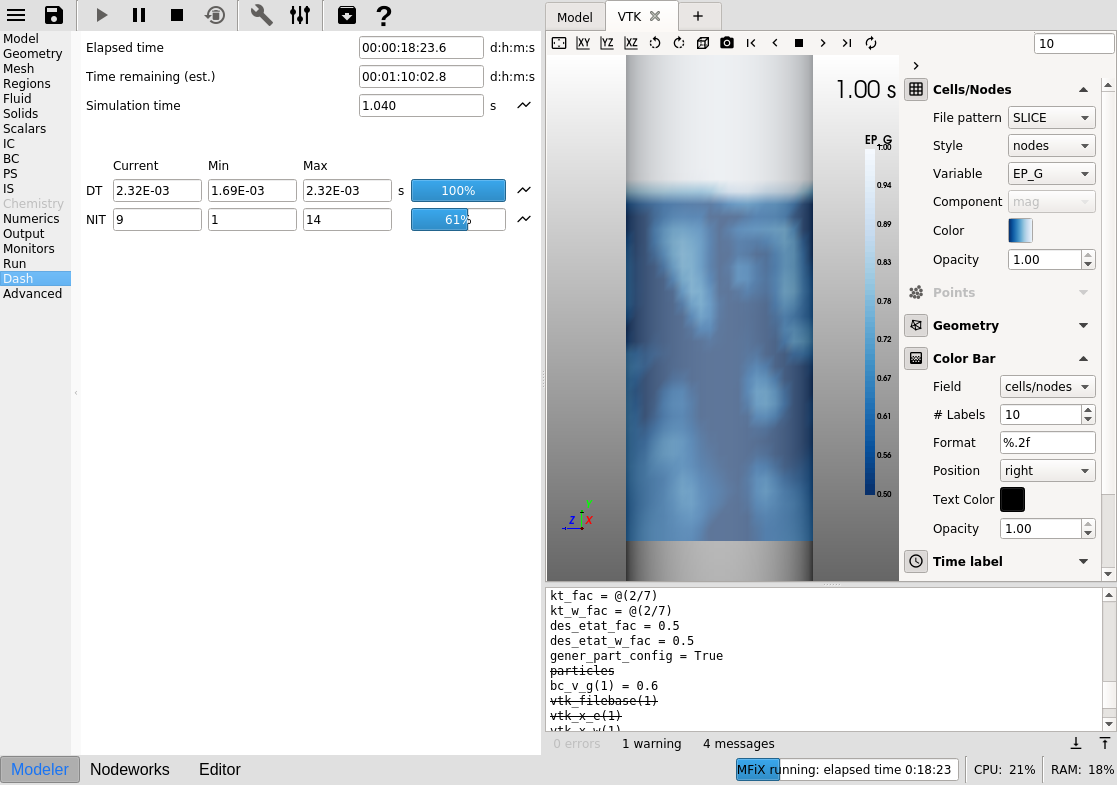Jump to the last VTK frame
Screen dimensions: 1117x785
click(847, 43)
